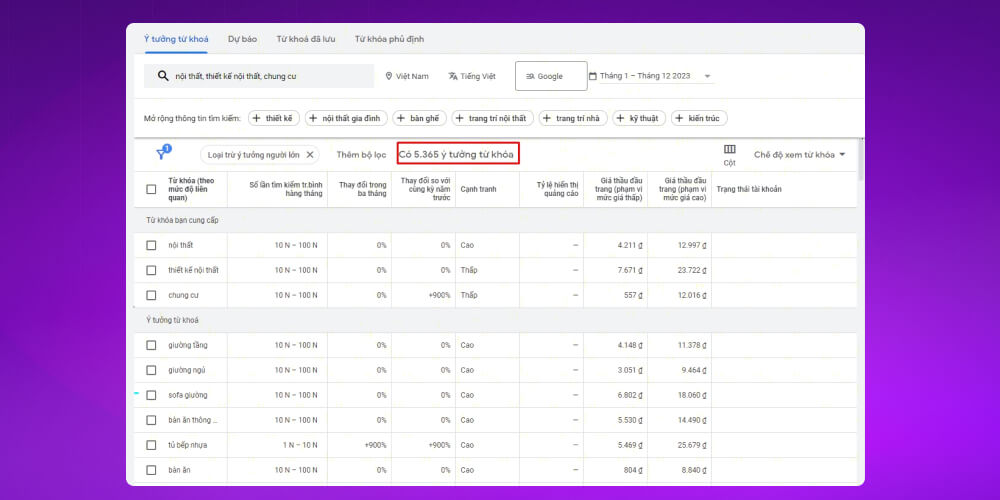Check the tủ bếp nhựa keyword row
This screenshot has height=500, width=1000.
coord(151,445)
